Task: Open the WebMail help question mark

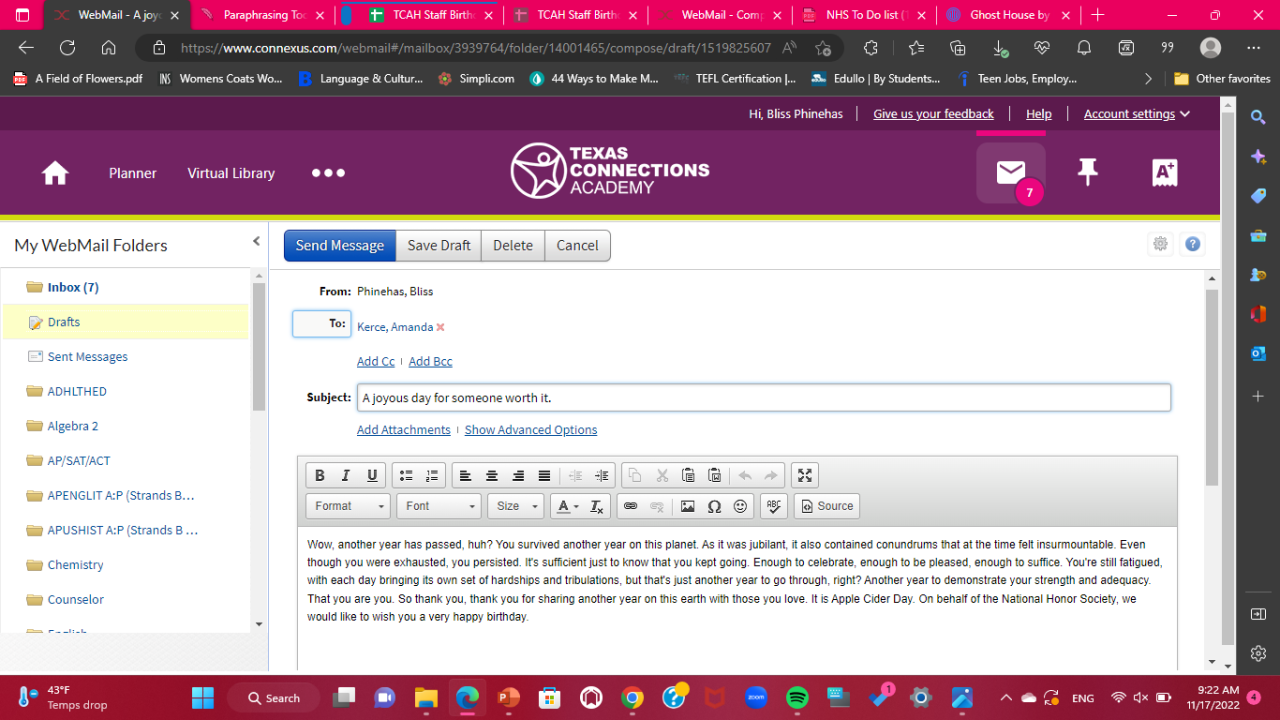Action: coord(1192,244)
